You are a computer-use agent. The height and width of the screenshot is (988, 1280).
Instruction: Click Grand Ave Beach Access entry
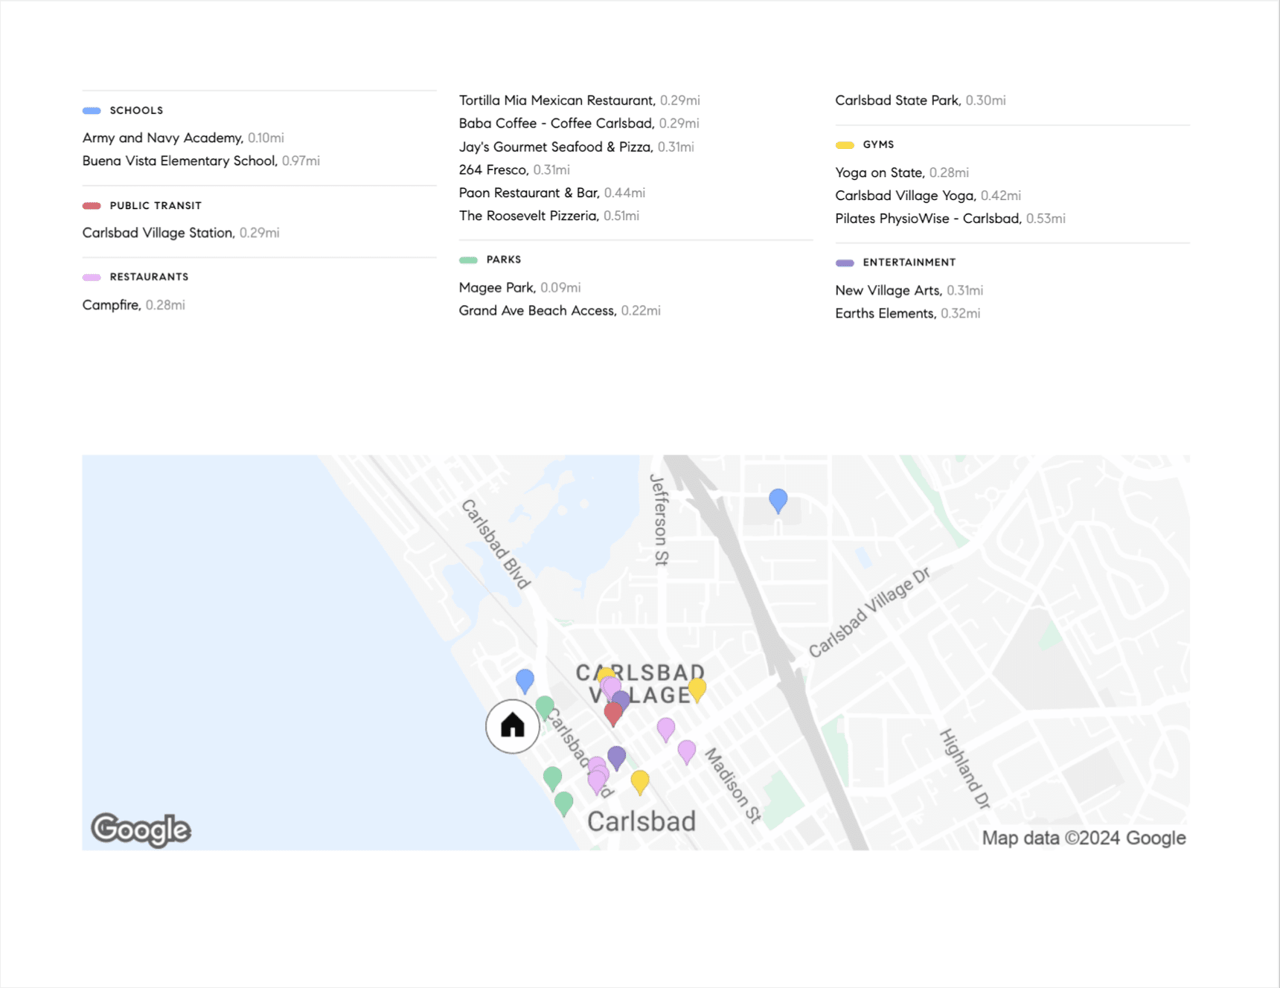tap(560, 311)
